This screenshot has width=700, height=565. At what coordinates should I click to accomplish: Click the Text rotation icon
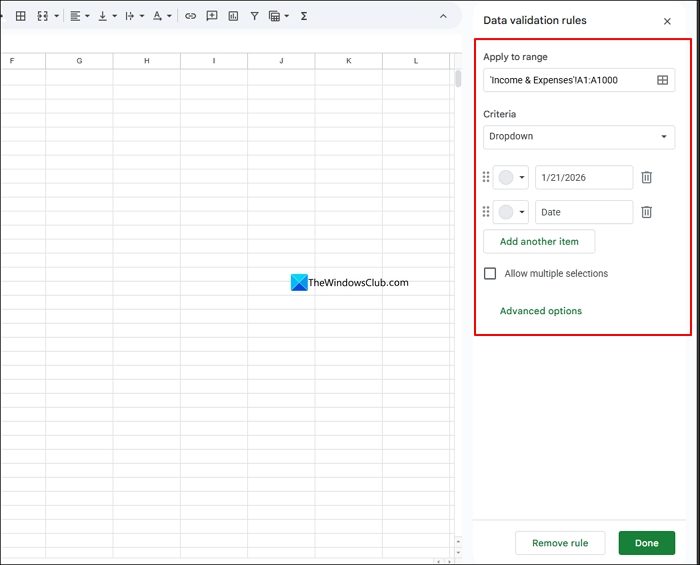tap(157, 16)
